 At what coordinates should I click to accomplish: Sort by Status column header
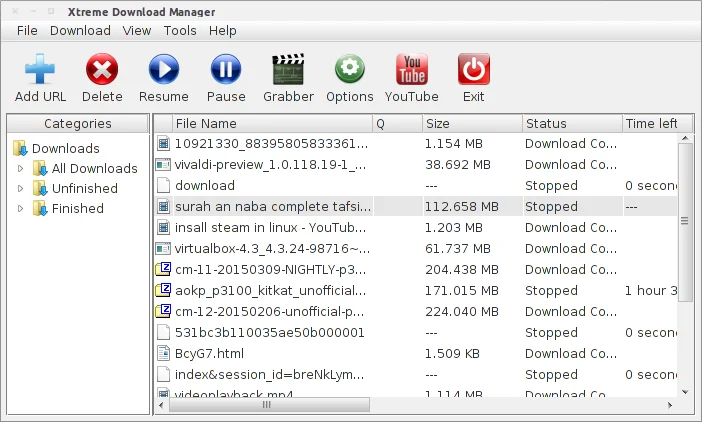tap(572, 124)
